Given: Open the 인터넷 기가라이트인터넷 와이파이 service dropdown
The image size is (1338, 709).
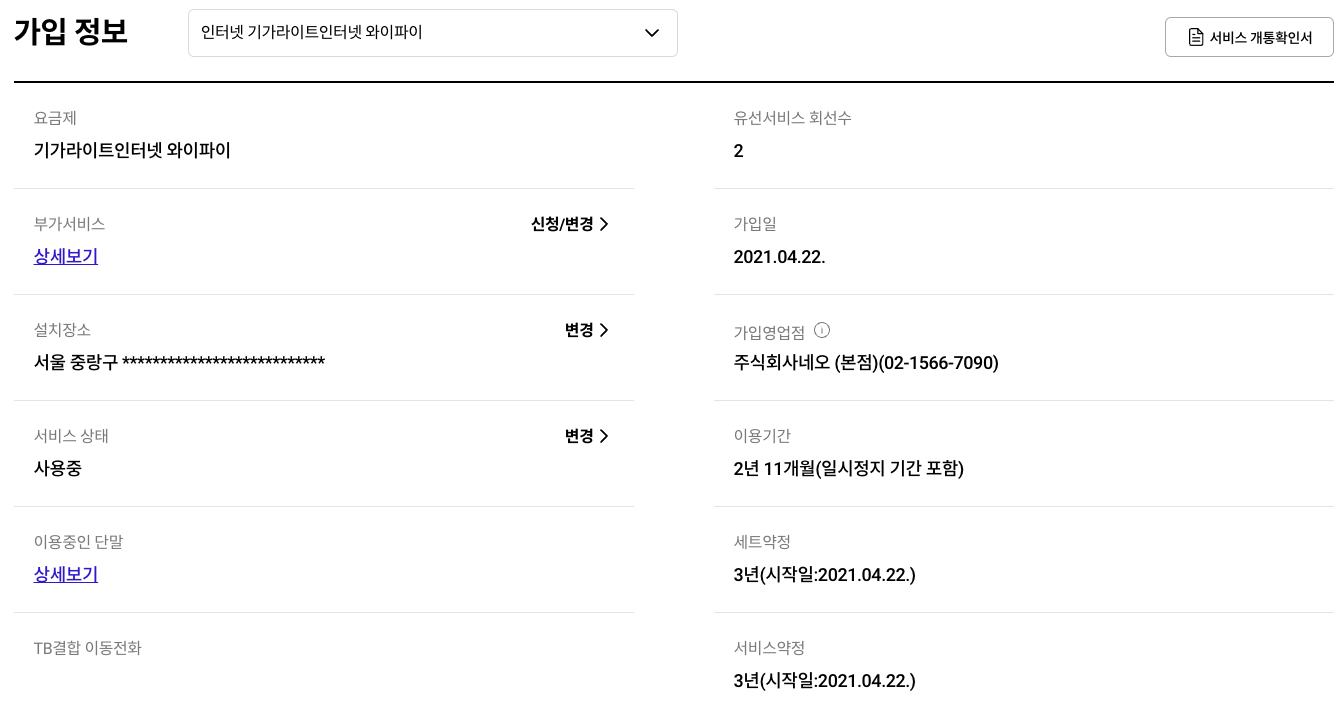Looking at the screenshot, I should pos(432,33).
